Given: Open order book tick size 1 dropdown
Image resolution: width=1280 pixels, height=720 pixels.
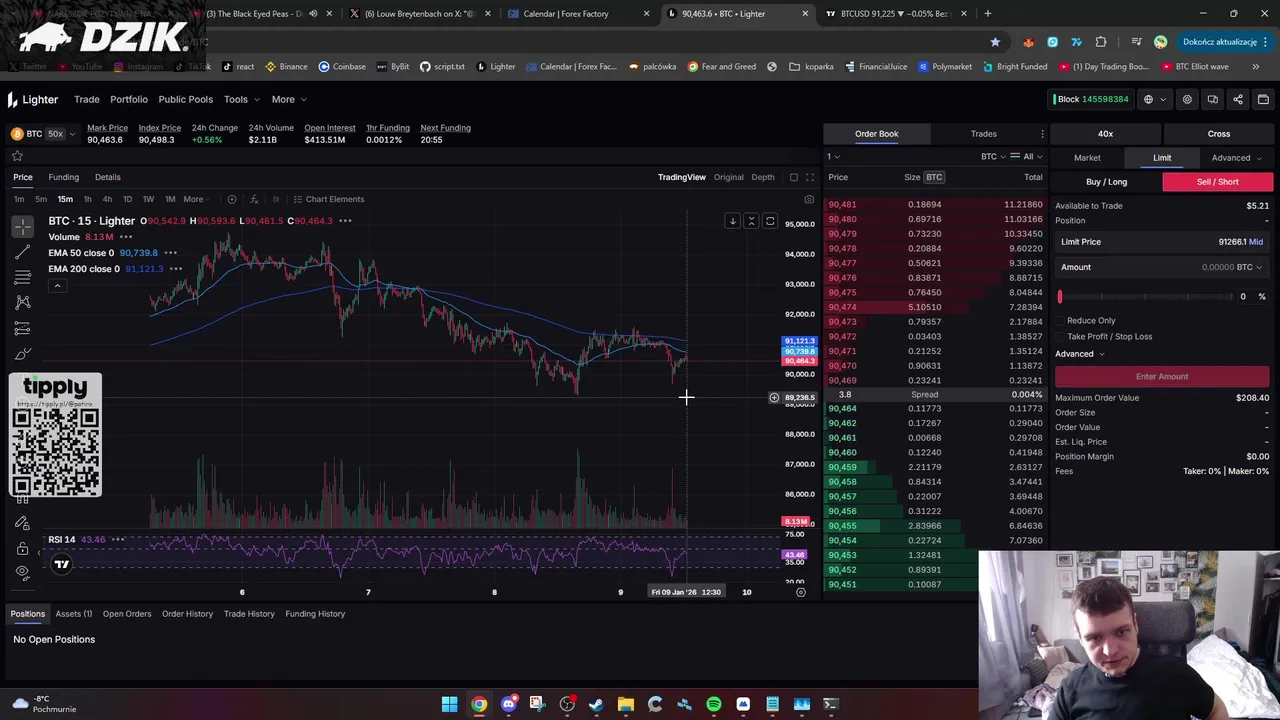Looking at the screenshot, I should pos(833,157).
